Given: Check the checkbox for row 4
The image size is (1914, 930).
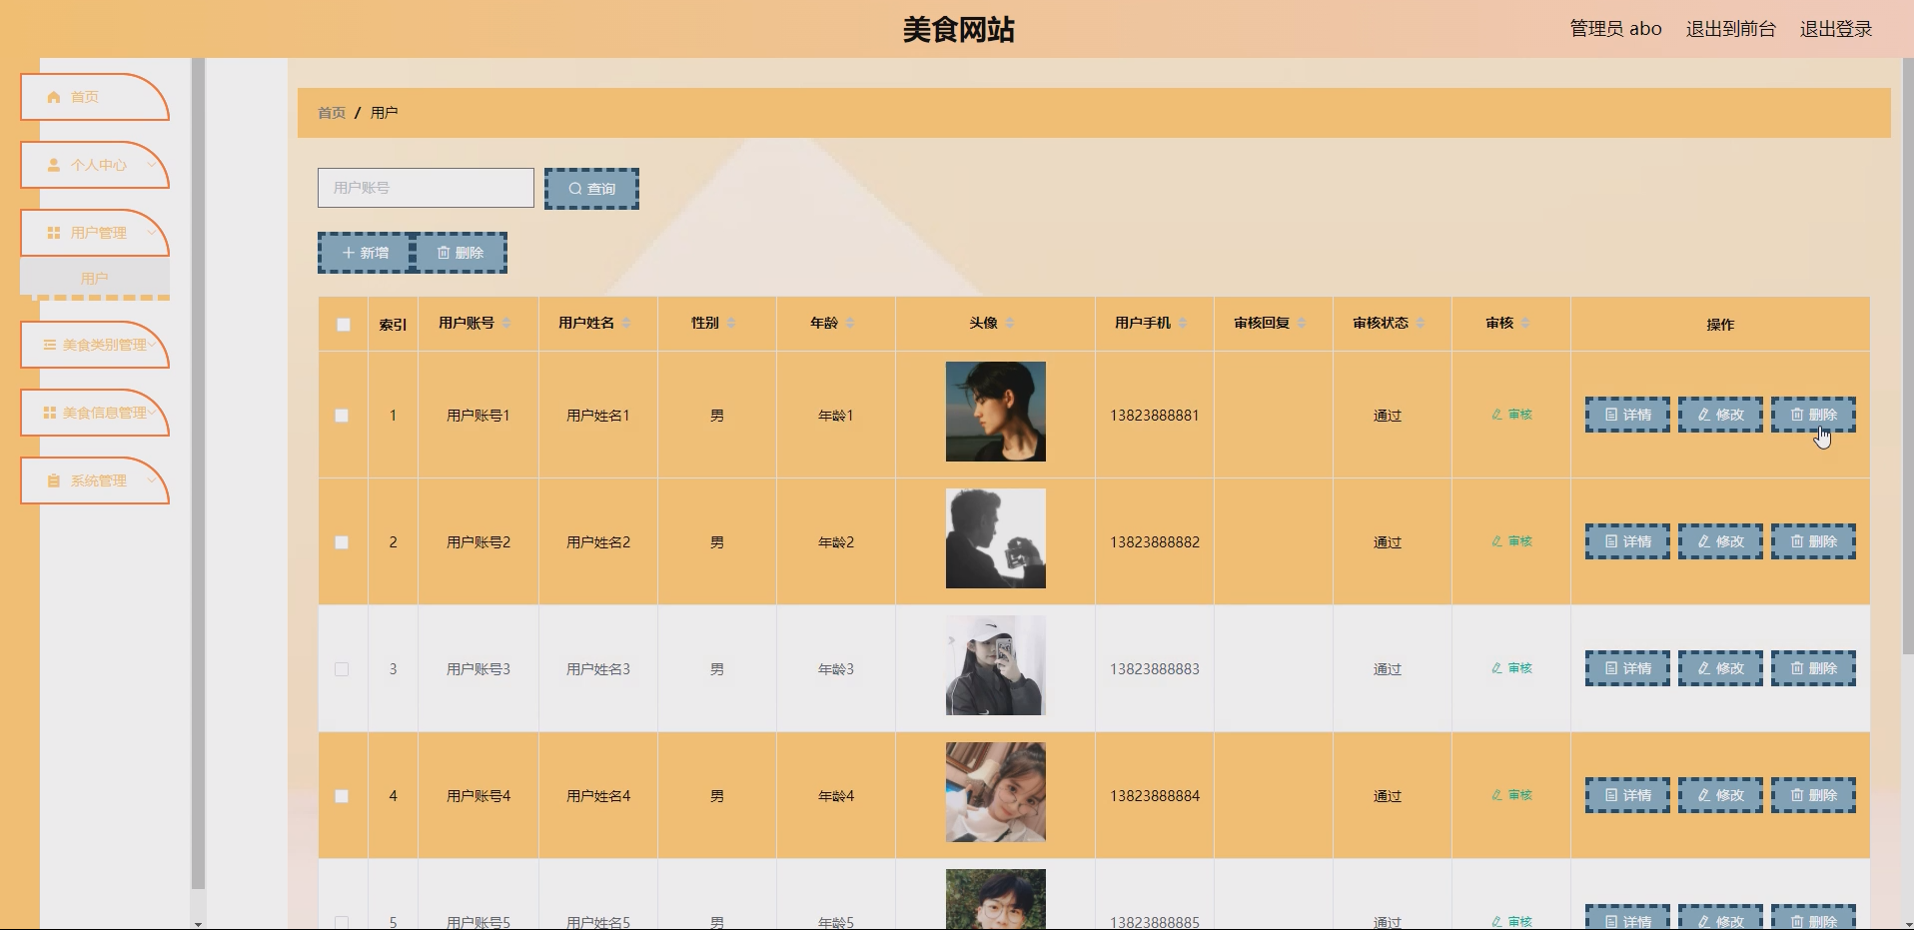Looking at the screenshot, I should [342, 796].
